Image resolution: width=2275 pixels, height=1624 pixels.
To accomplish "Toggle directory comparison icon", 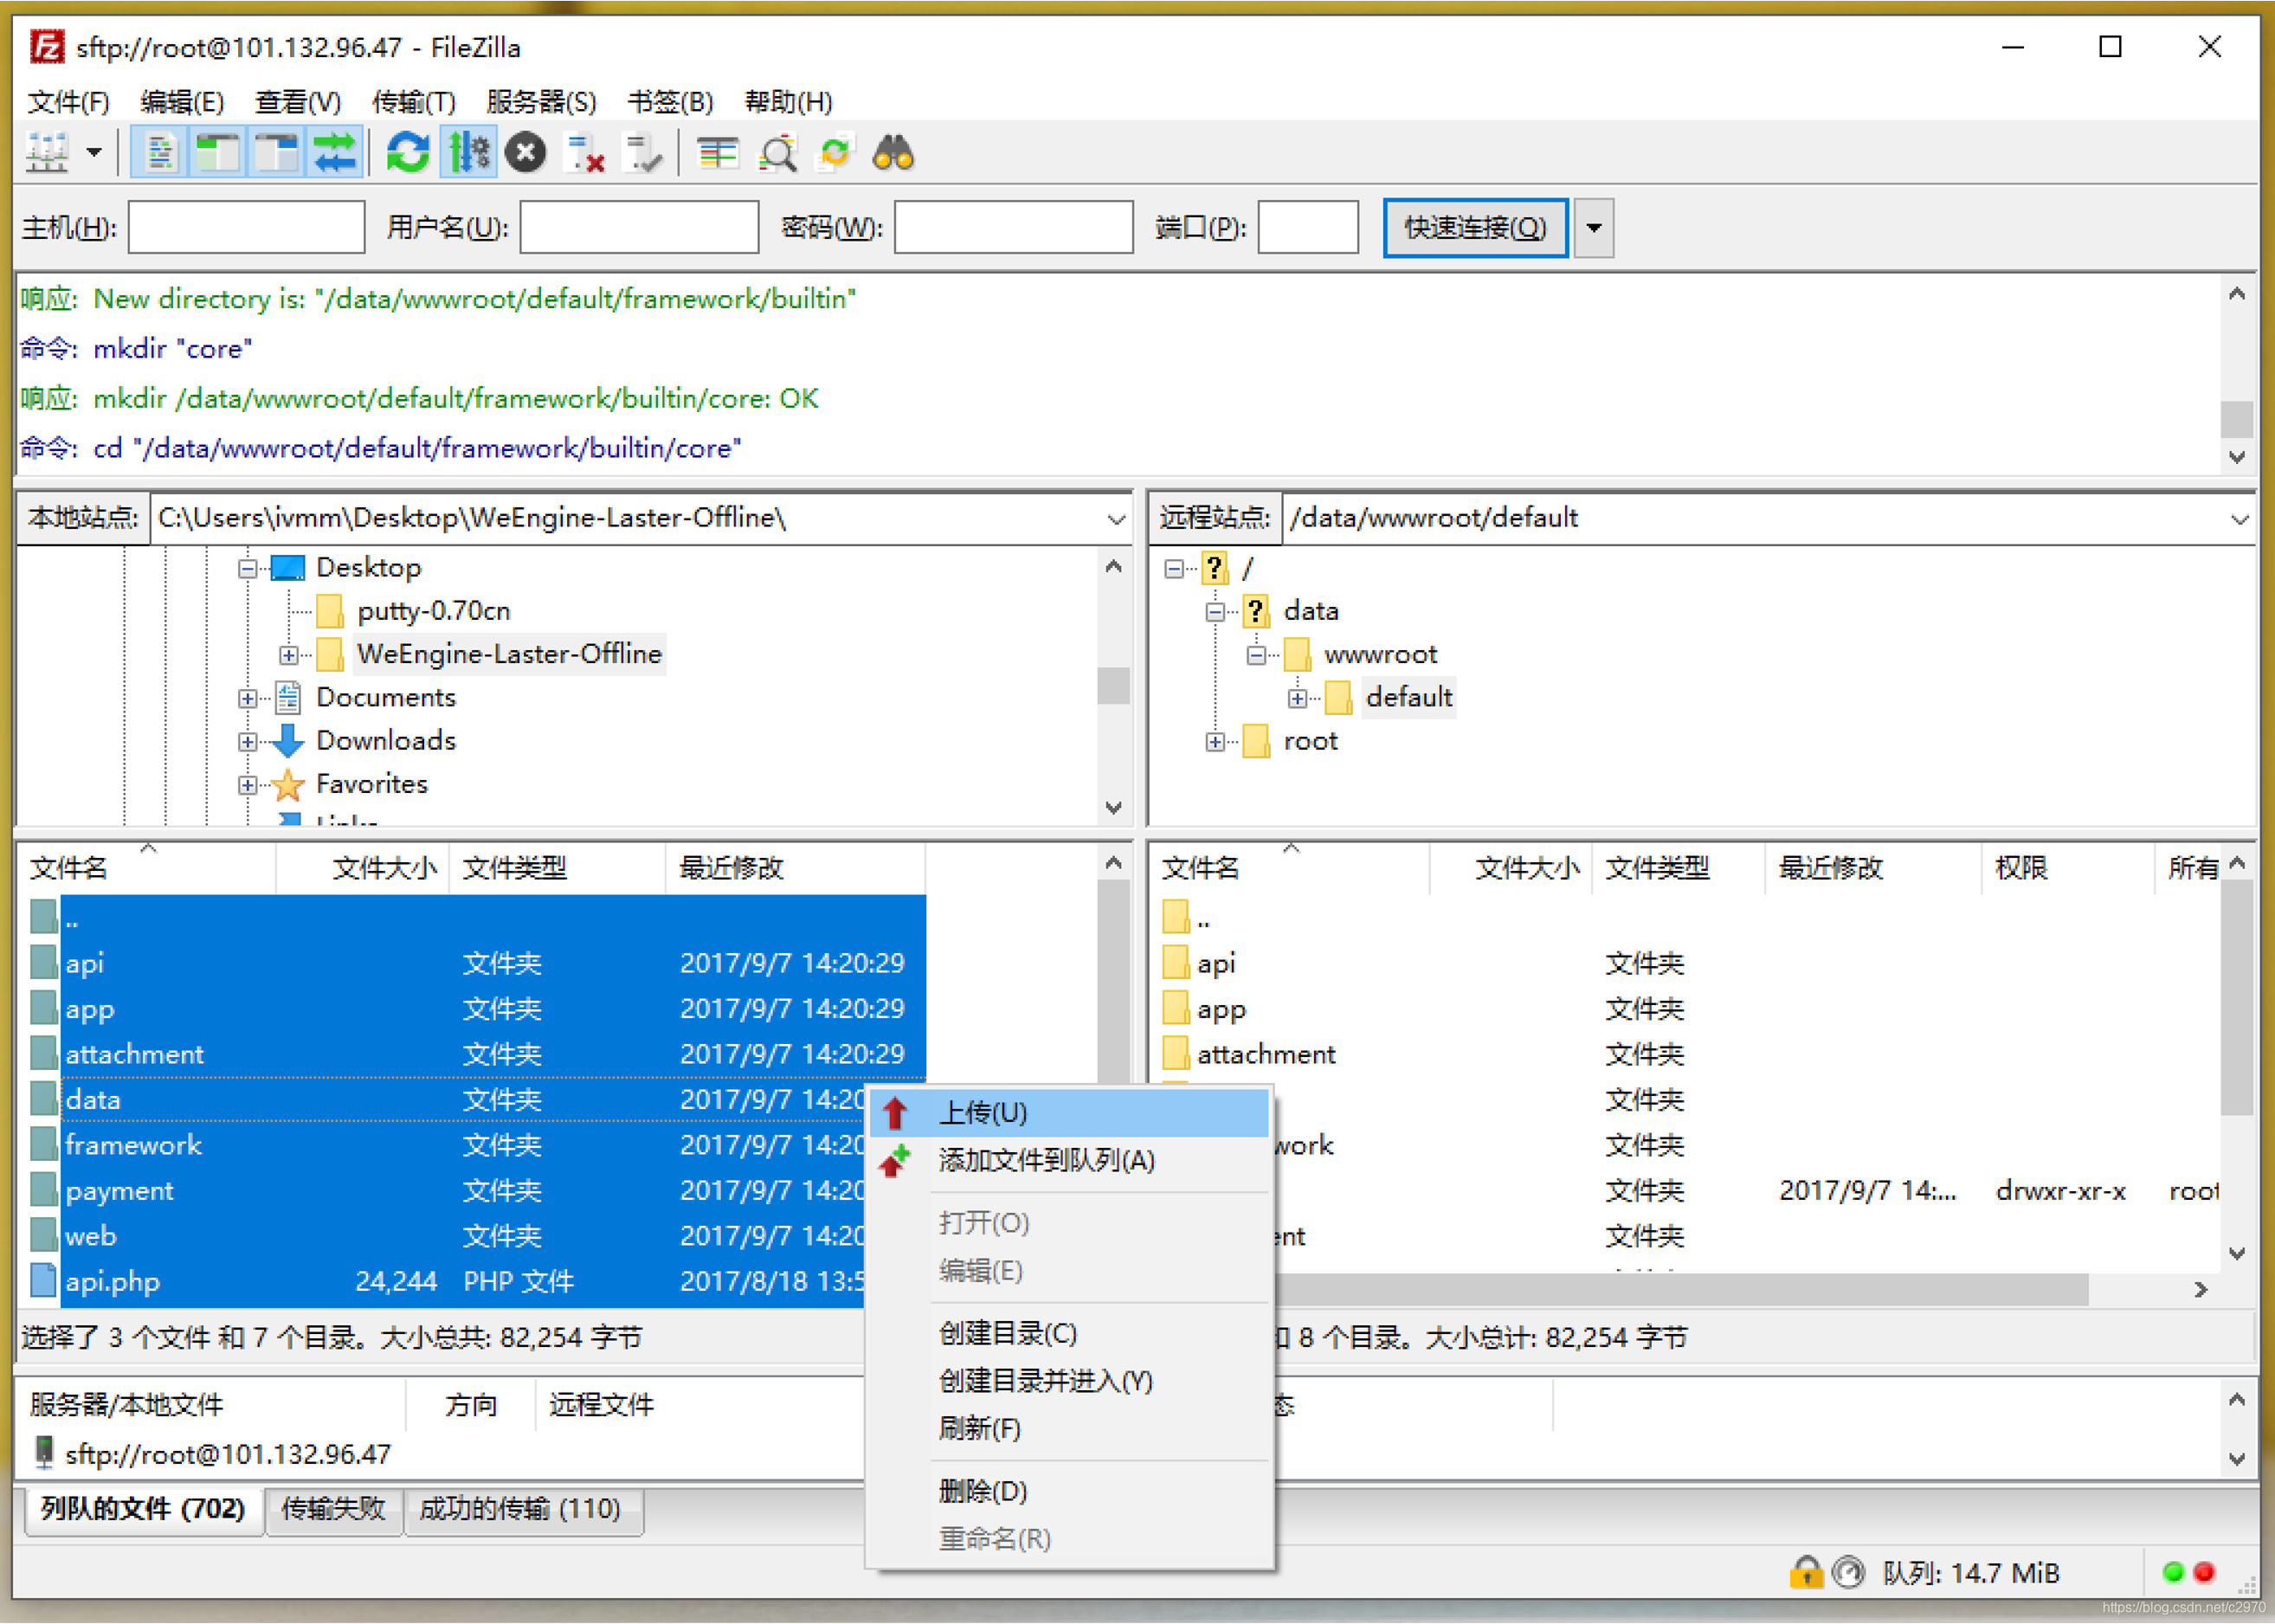I will (777, 153).
